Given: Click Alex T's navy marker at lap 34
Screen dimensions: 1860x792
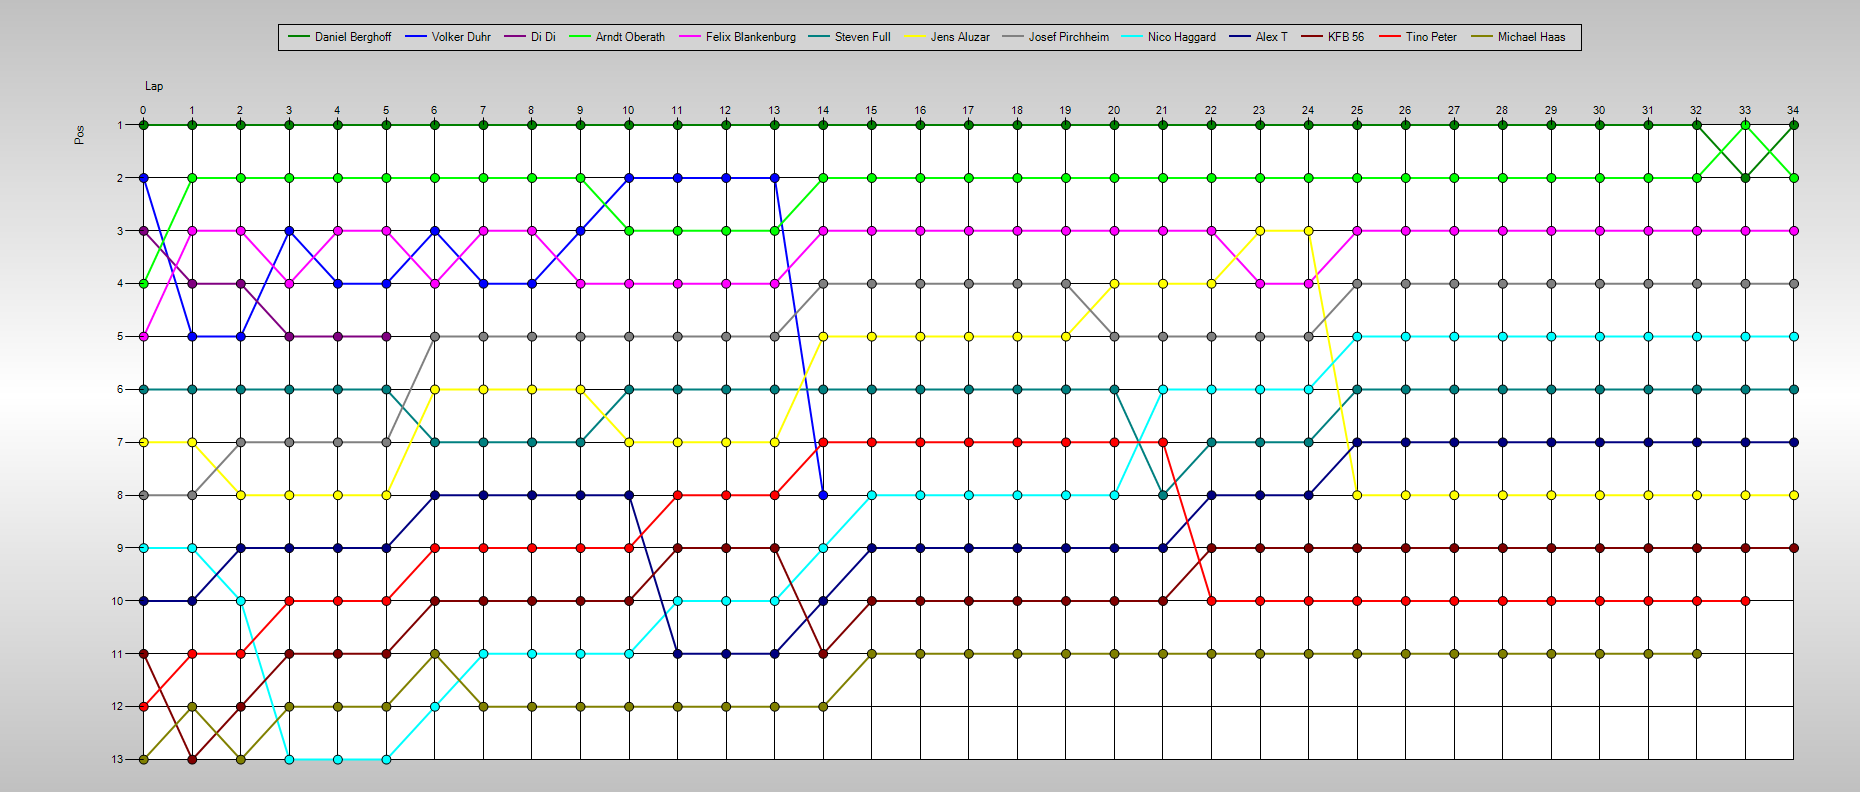Looking at the screenshot, I should point(1793,442).
